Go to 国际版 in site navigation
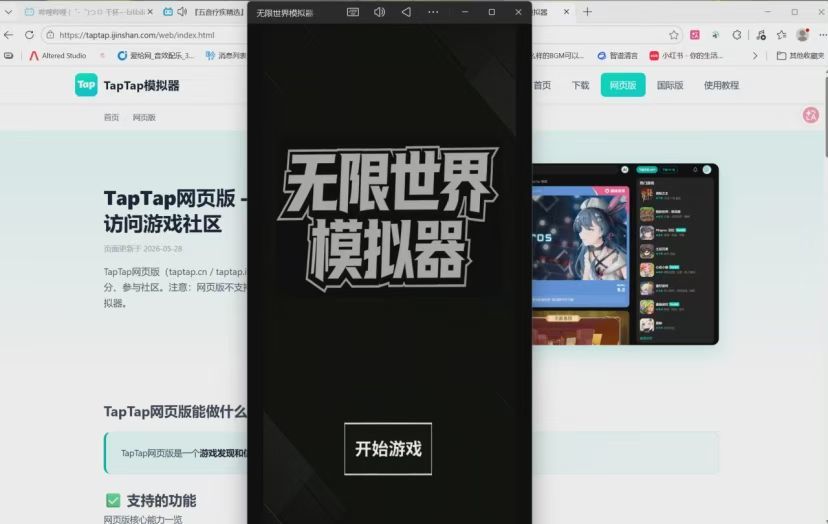Viewport: 828px width, 524px height. tap(670, 85)
